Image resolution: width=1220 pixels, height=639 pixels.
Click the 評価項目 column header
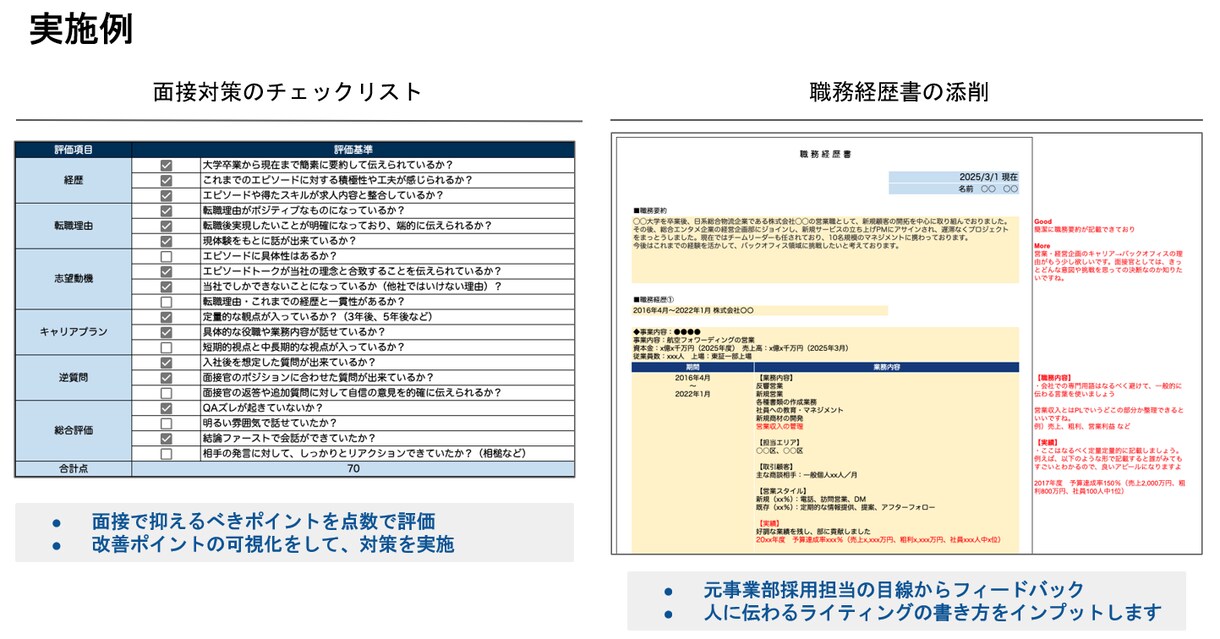coord(73,149)
